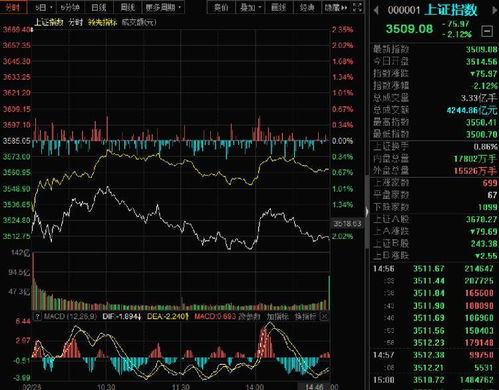Screen dimensions: 499x390
Task: Click the DIF value in MACD header
Action: [x=122, y=316]
